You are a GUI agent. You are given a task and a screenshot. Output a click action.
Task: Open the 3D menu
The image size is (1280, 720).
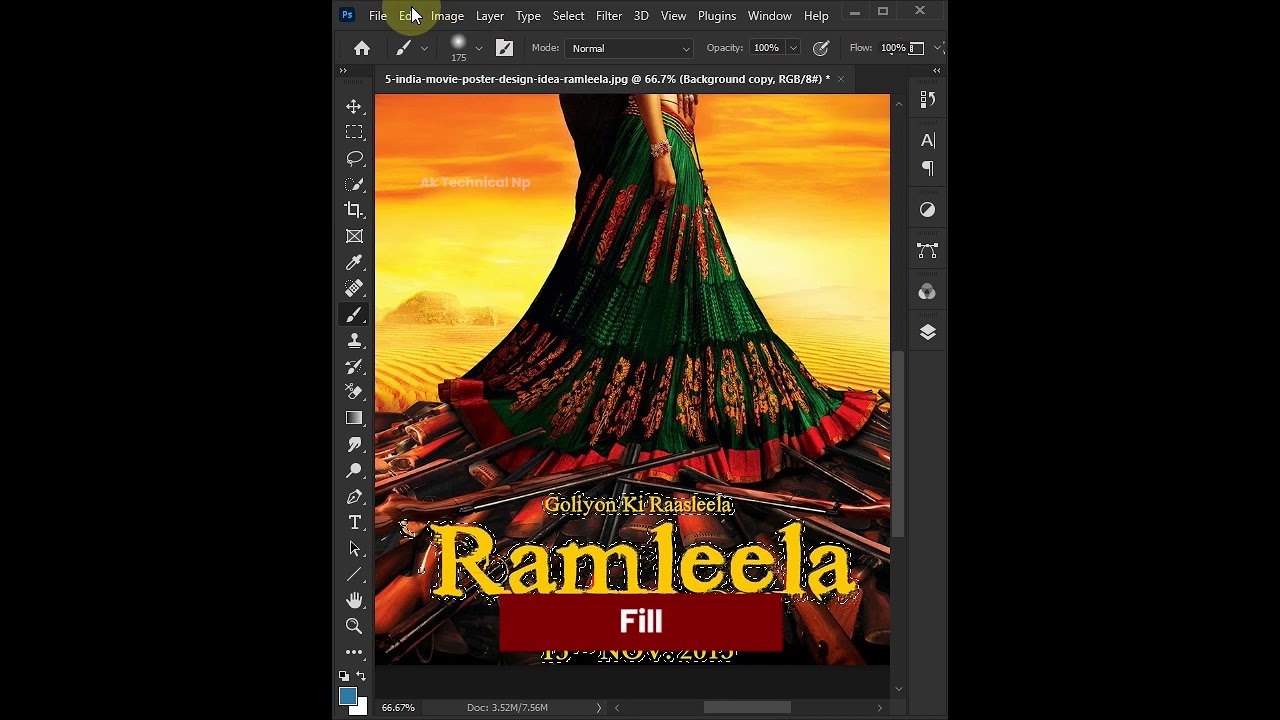pyautogui.click(x=641, y=16)
